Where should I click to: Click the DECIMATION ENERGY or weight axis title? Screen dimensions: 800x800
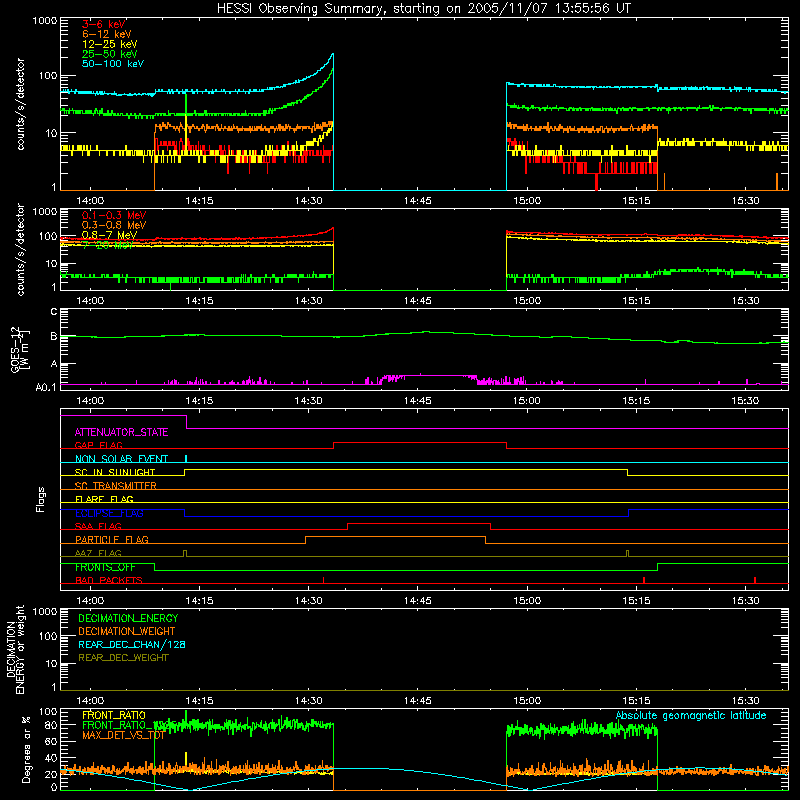tap(15, 649)
